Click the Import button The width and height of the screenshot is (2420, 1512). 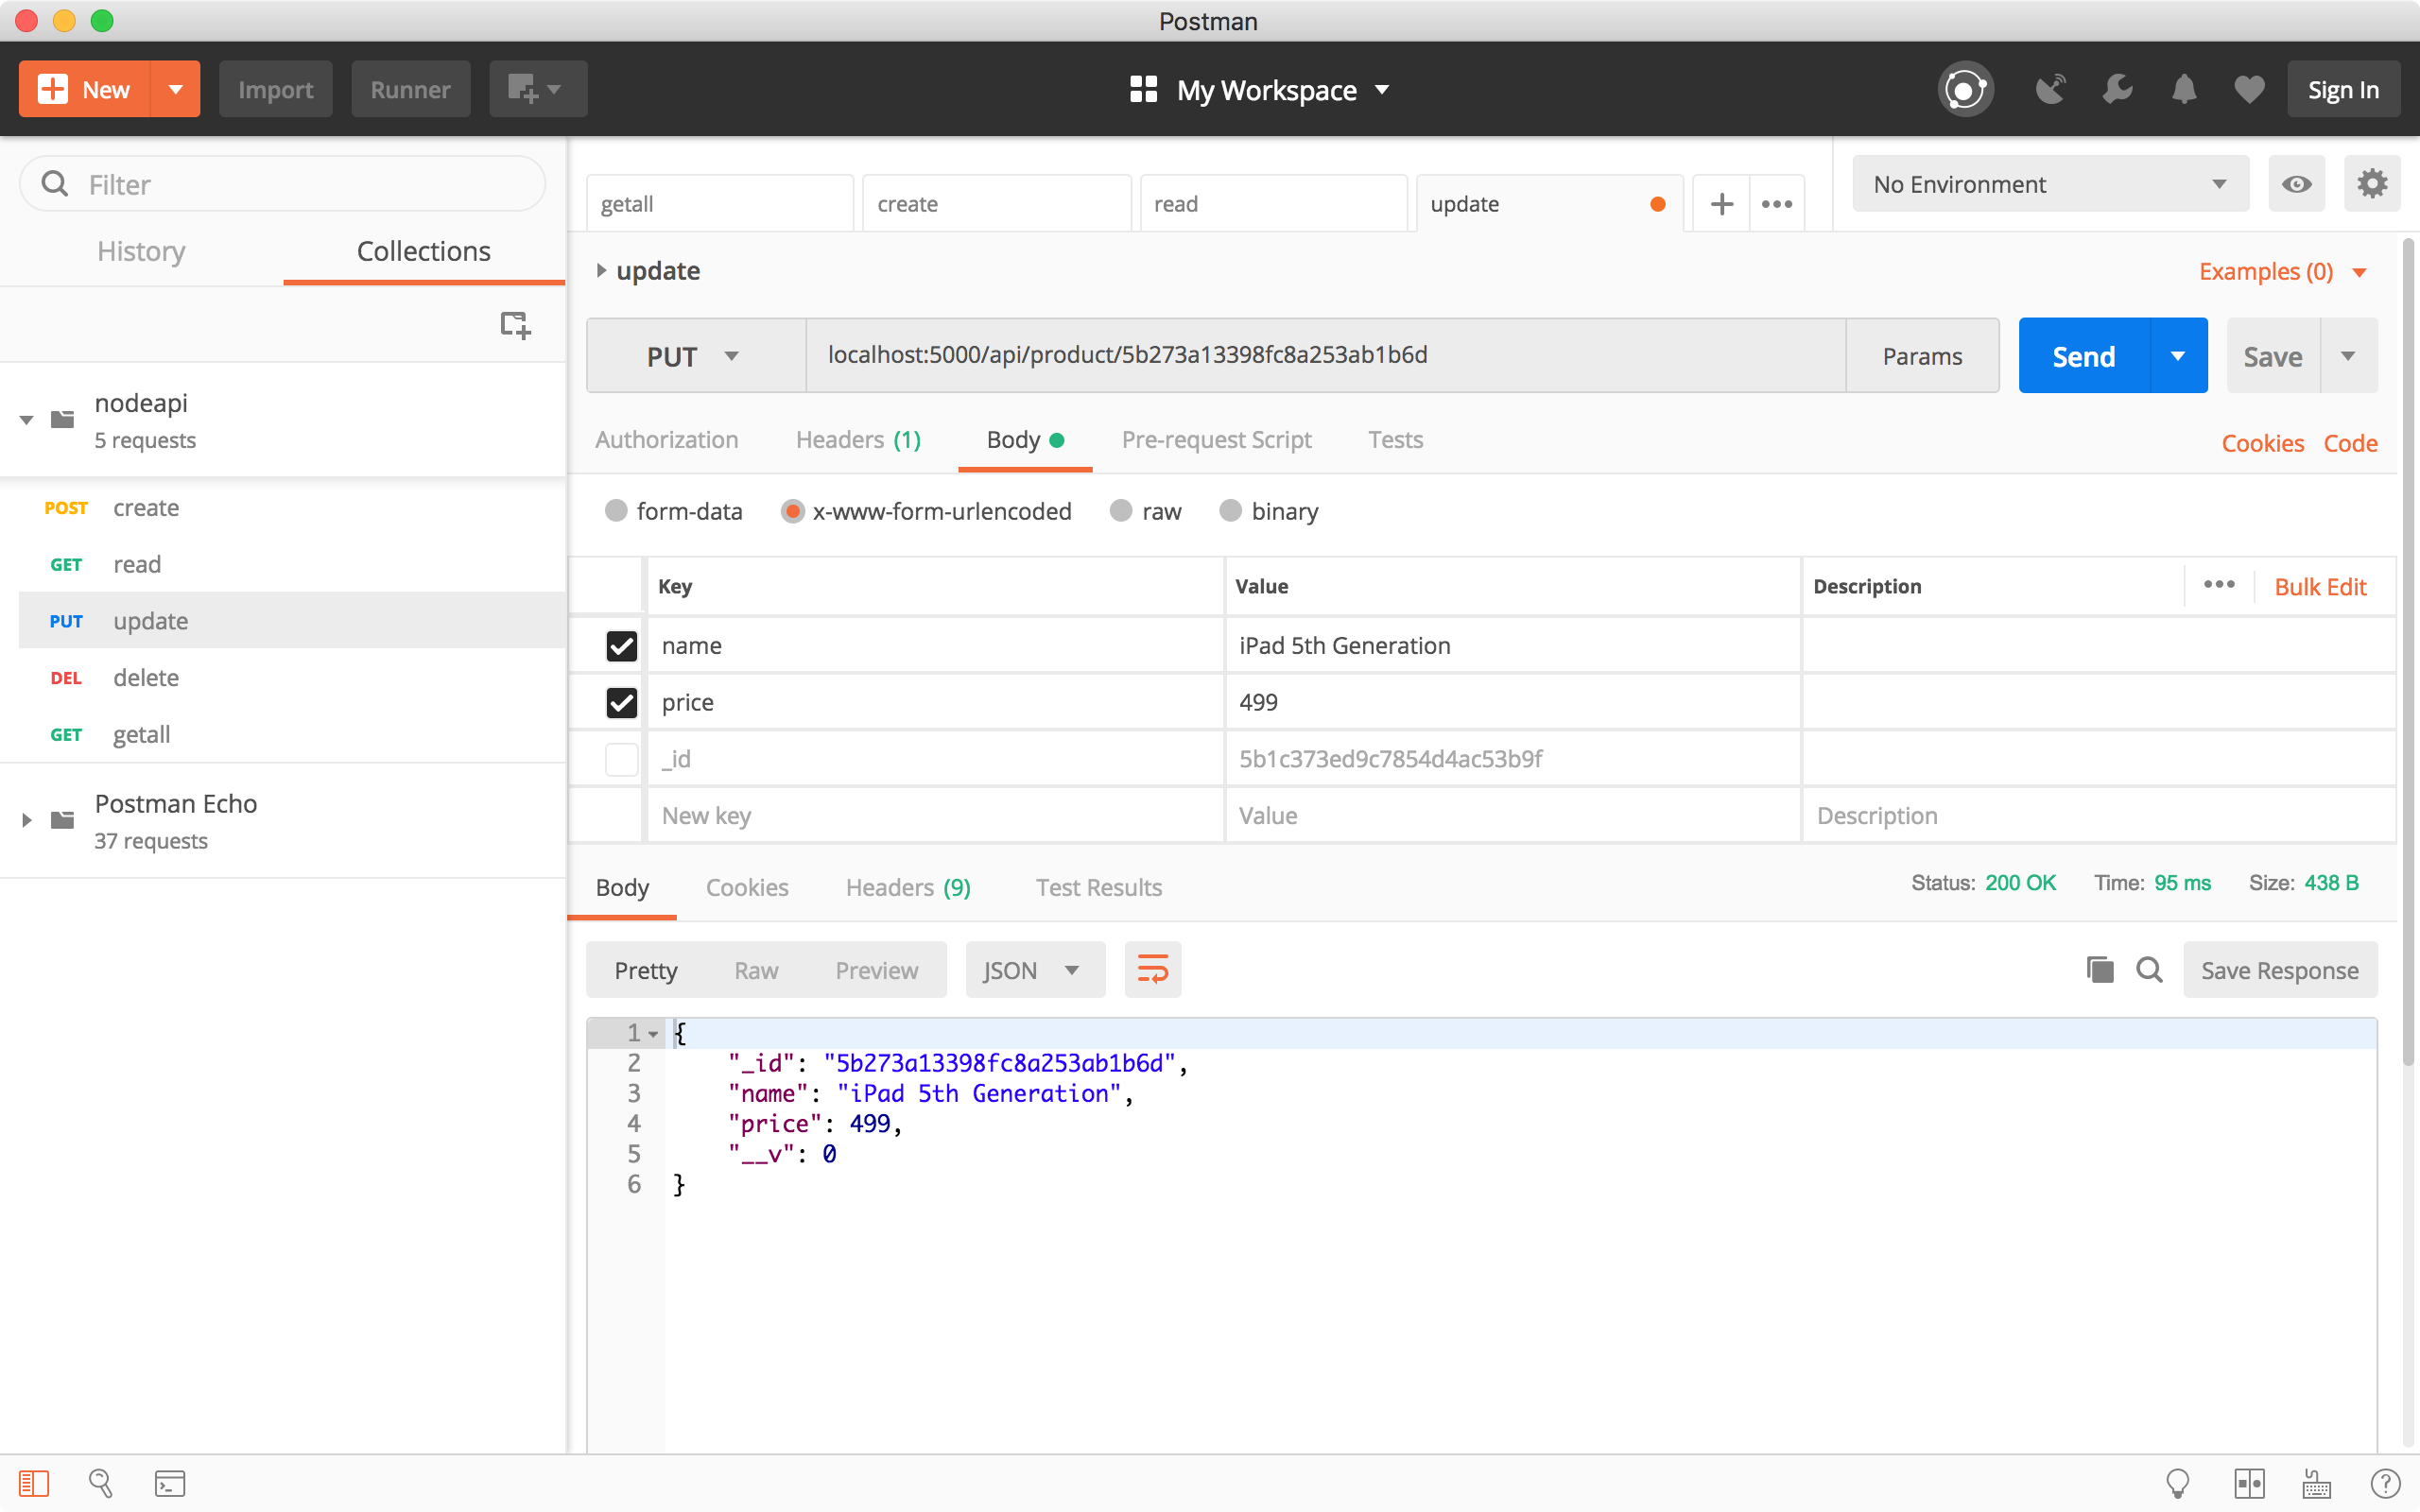(275, 90)
